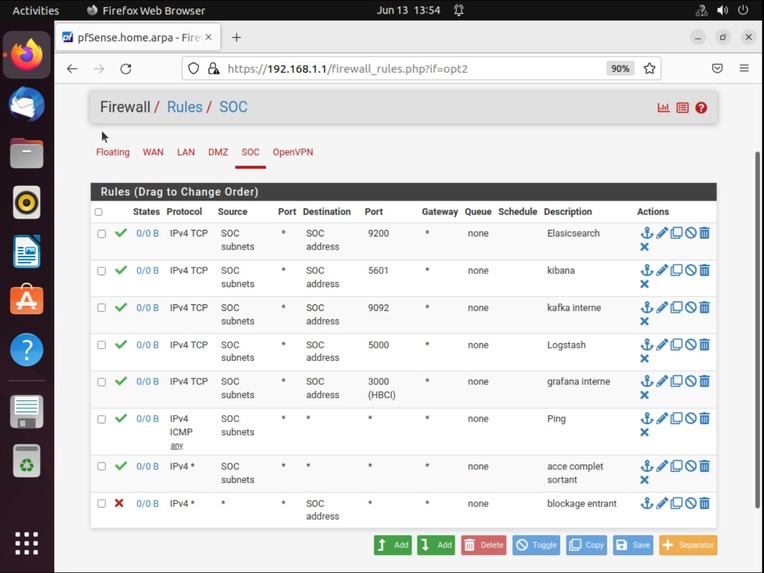The image size is (764, 573).
Task: Tick the select-all rules header checkbox
Action: (x=99, y=212)
